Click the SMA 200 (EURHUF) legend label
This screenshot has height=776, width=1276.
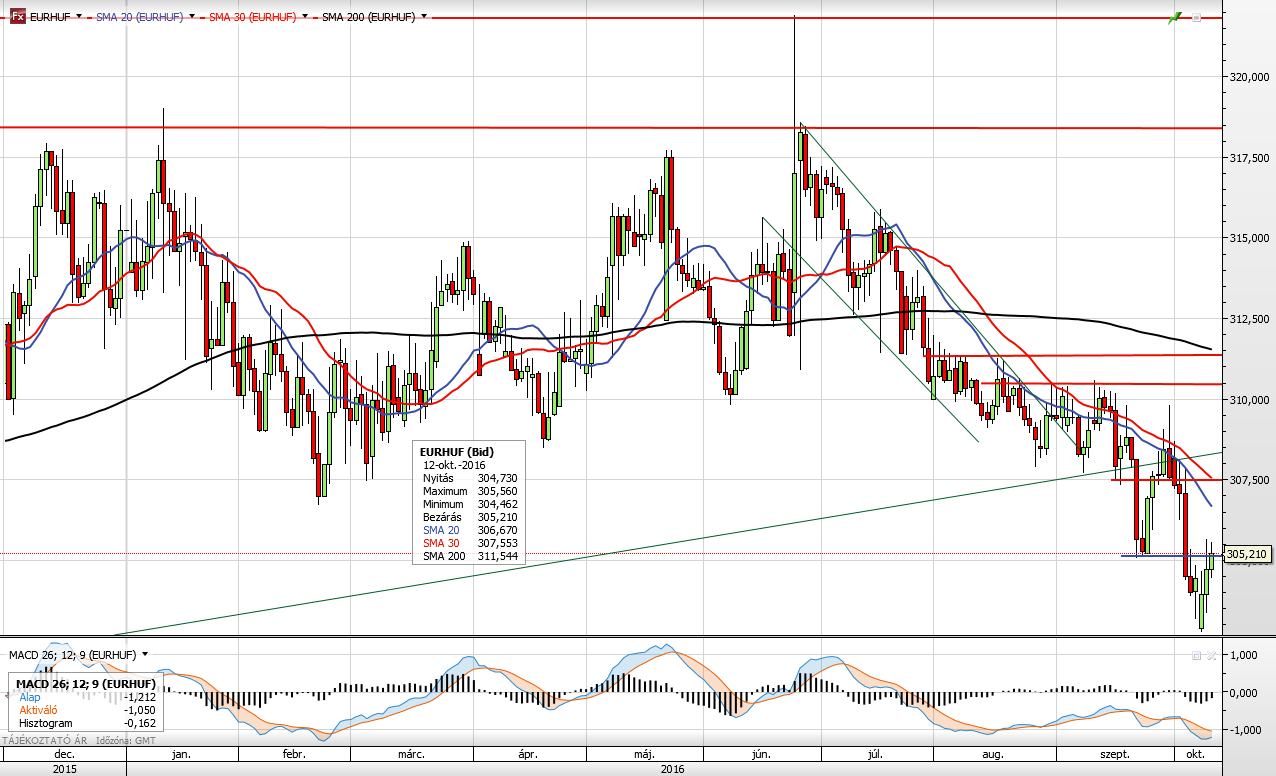(369, 17)
